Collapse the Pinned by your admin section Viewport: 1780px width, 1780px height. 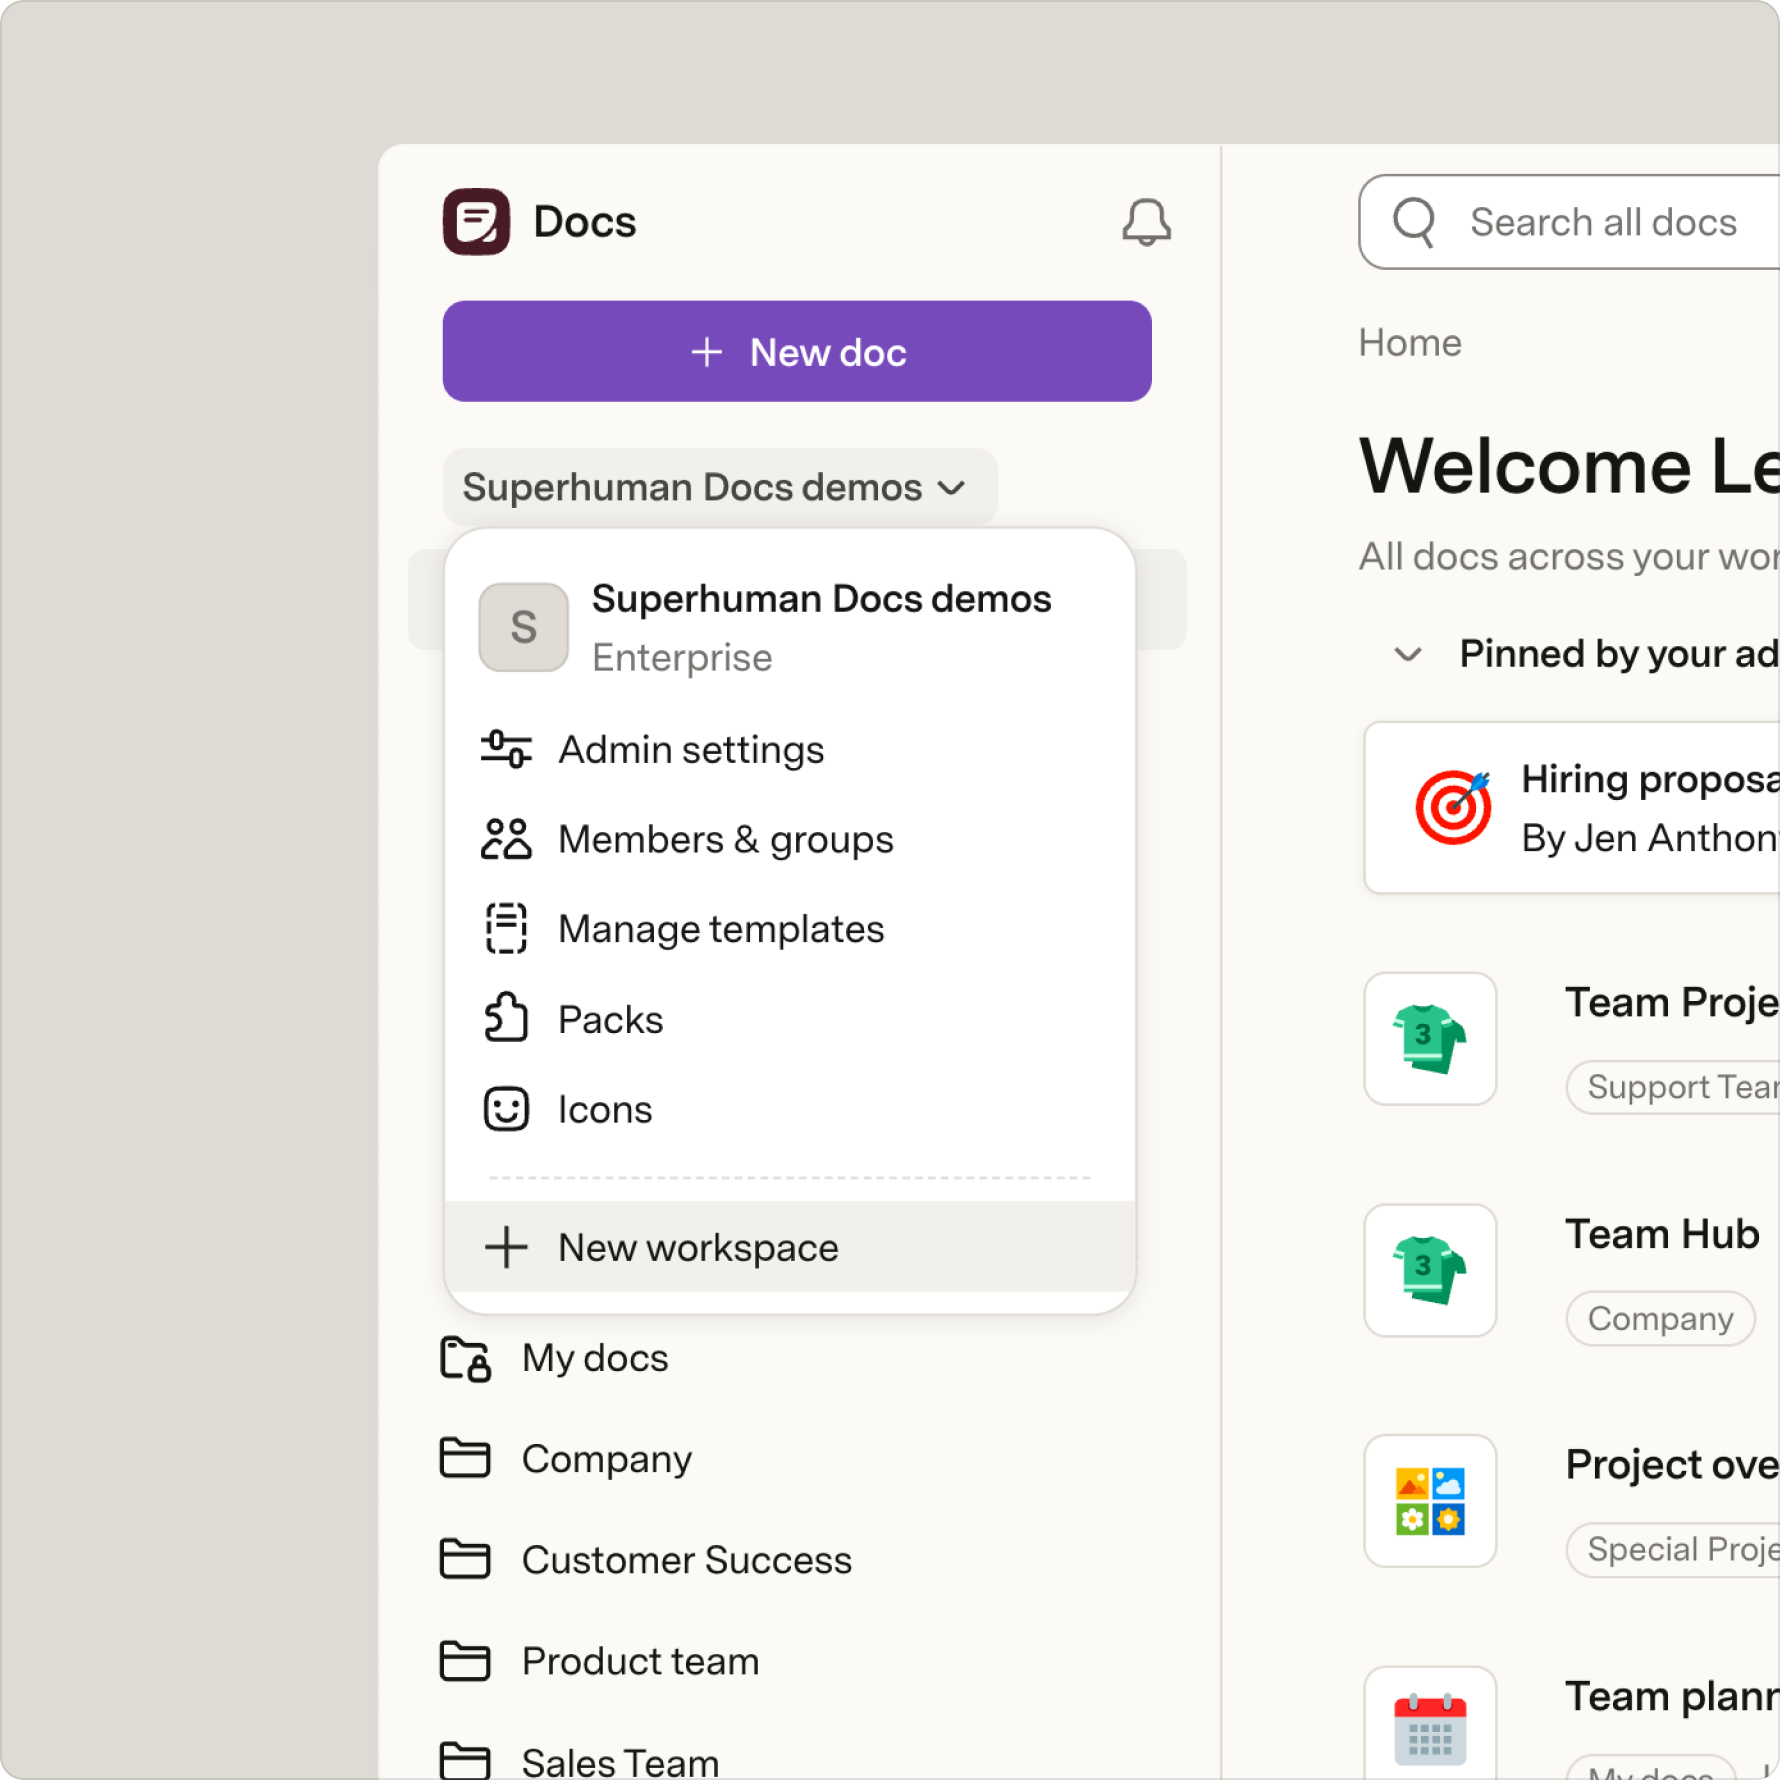(x=1408, y=654)
